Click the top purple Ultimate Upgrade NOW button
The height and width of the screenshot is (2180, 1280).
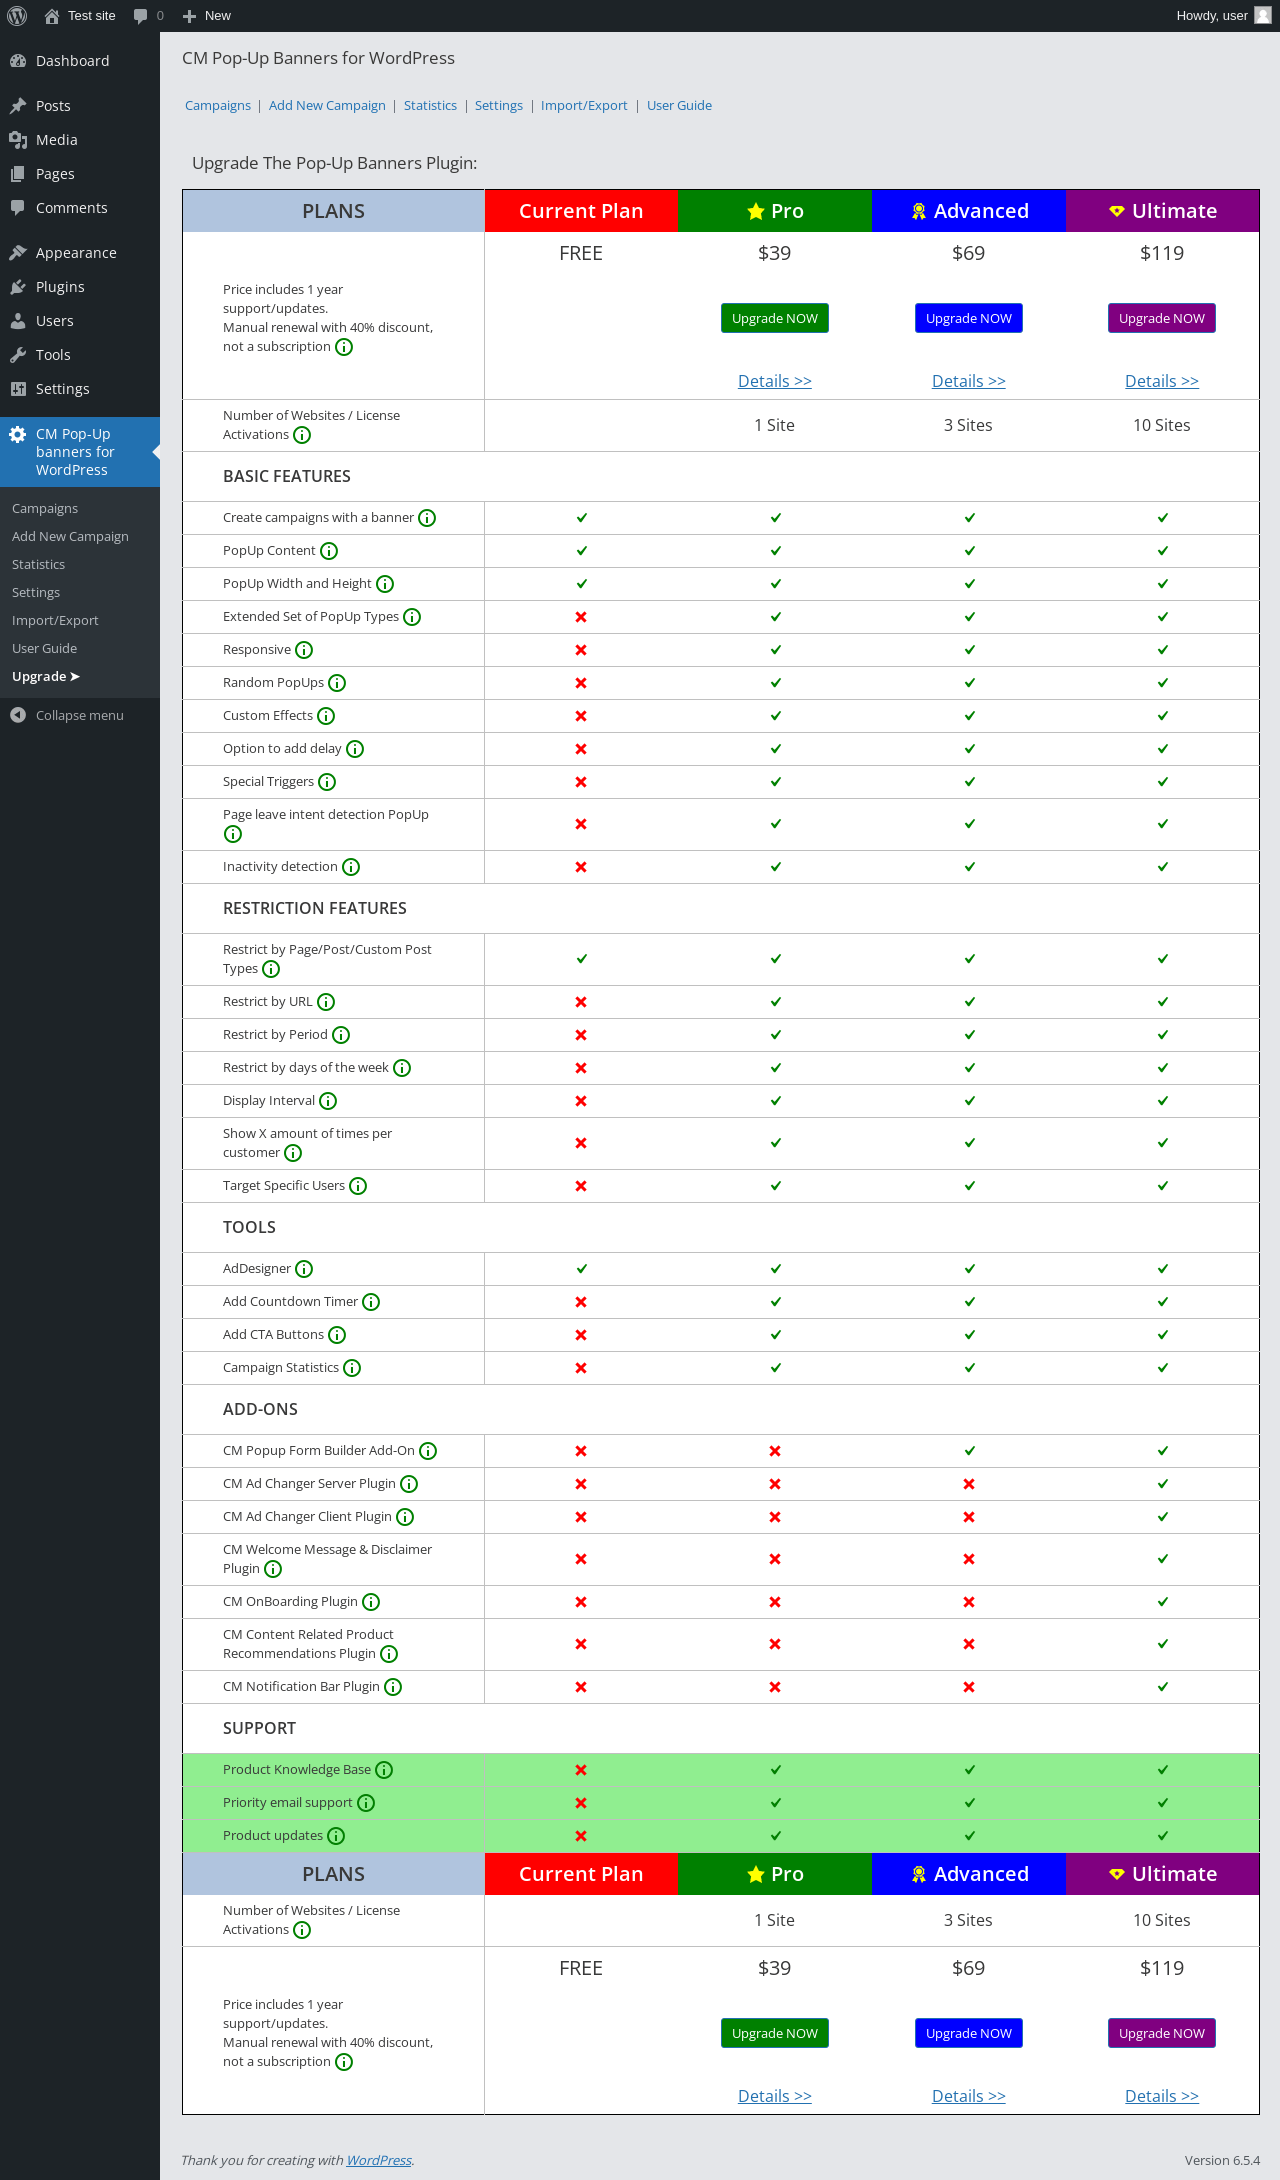point(1162,318)
